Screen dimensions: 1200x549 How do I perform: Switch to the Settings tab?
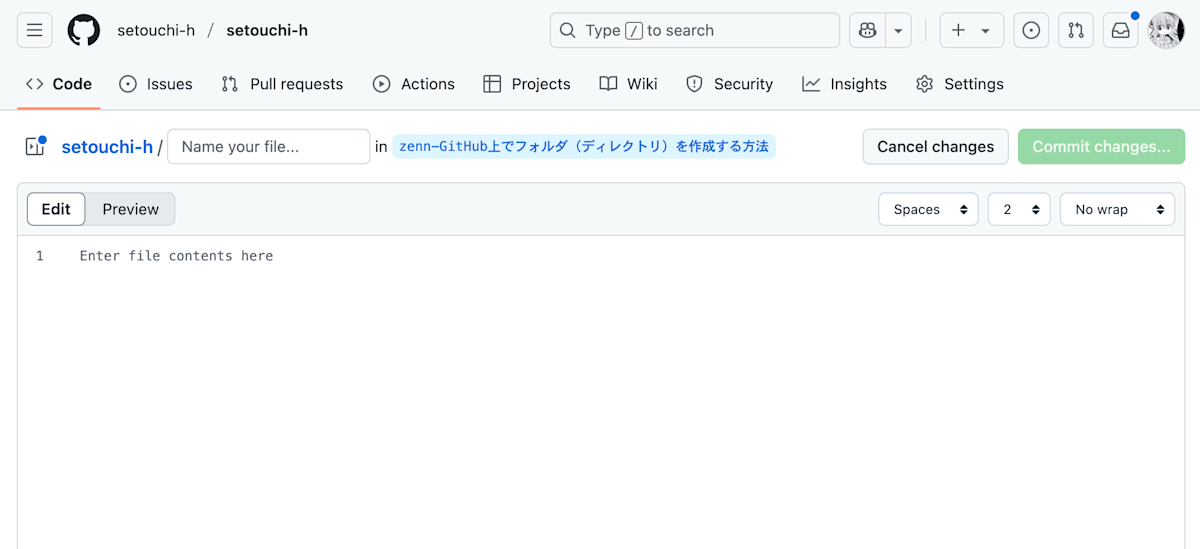pyautogui.click(x=960, y=84)
